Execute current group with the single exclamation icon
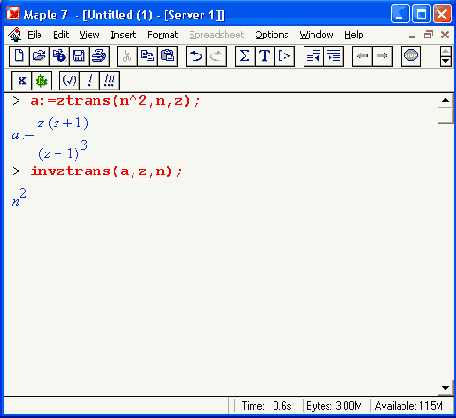The height and width of the screenshot is (418, 456). [89, 81]
